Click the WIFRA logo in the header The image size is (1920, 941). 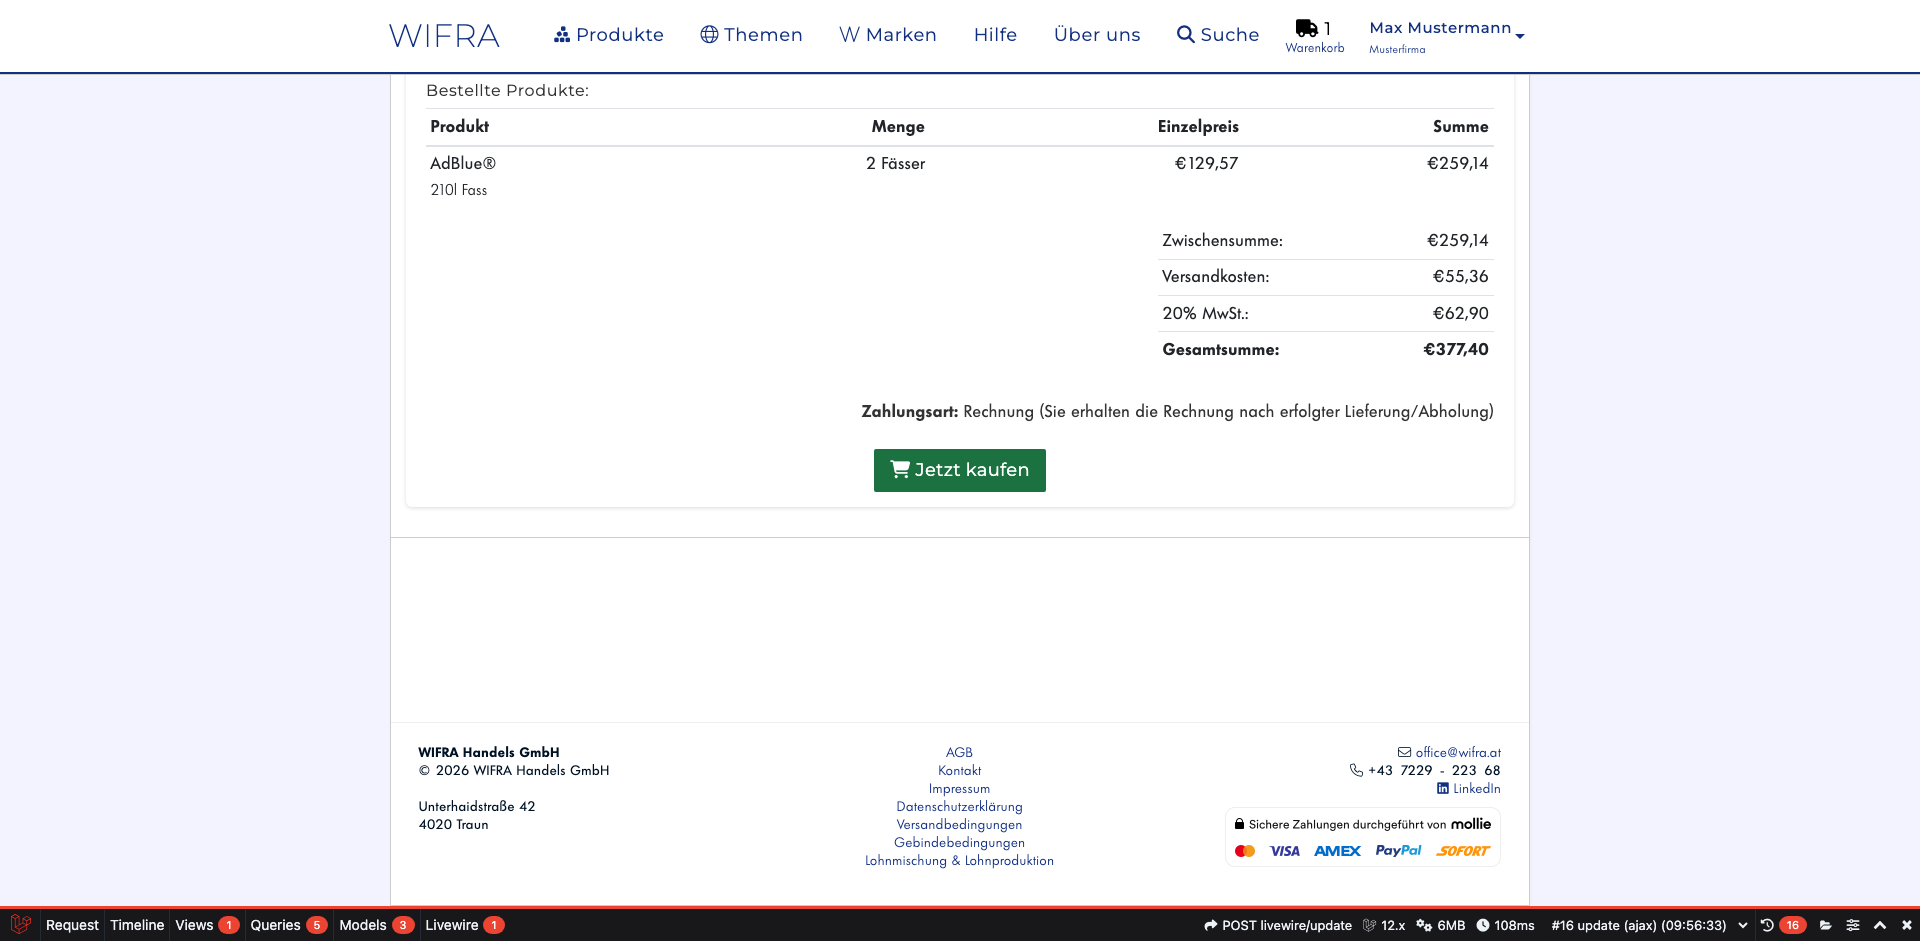(444, 36)
